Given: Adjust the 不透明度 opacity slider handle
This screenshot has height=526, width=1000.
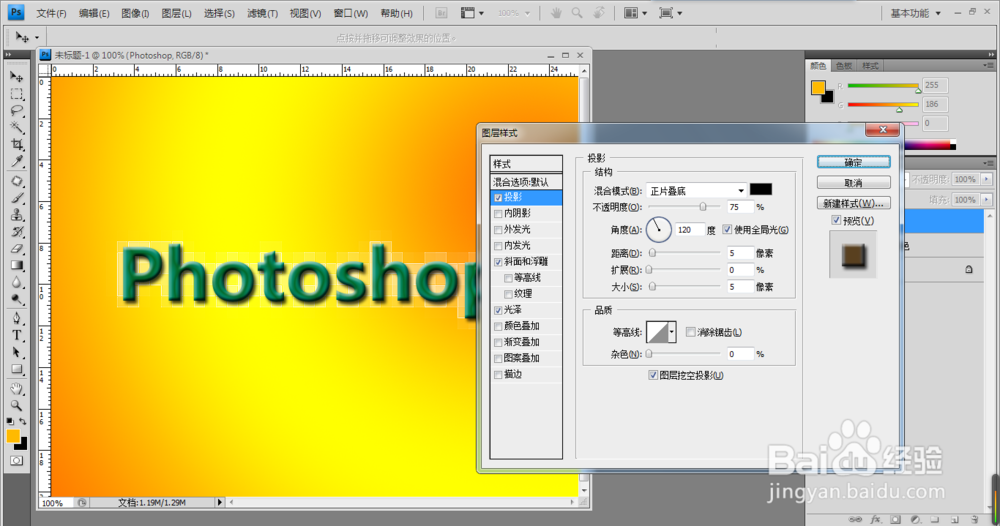Looking at the screenshot, I should point(703,207).
